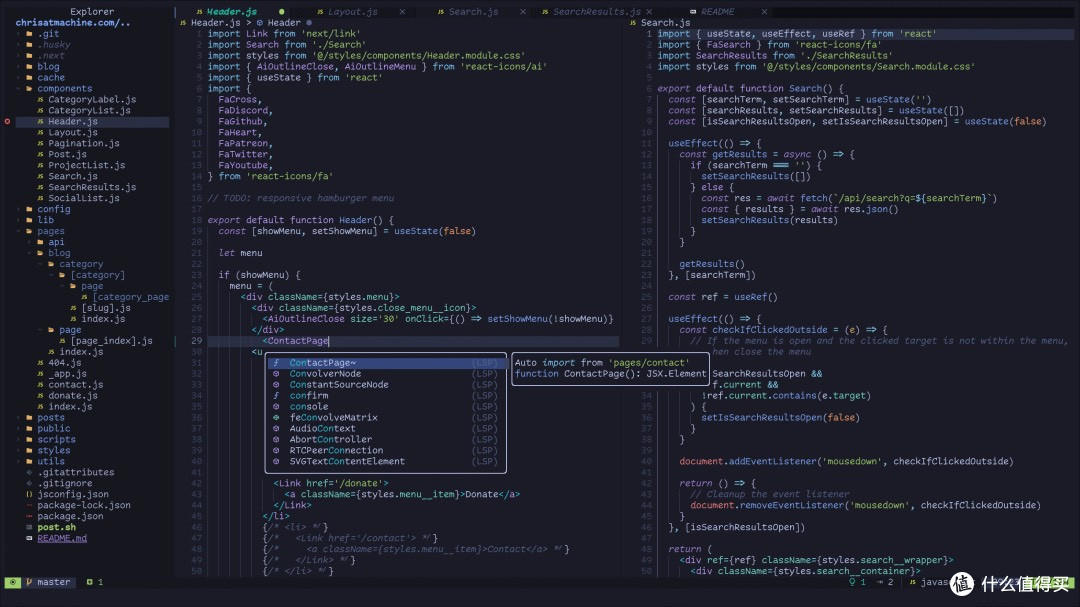Click the JS icon on the Layout.js tab
The height and width of the screenshot is (607, 1080).
pyautogui.click(x=320, y=12)
